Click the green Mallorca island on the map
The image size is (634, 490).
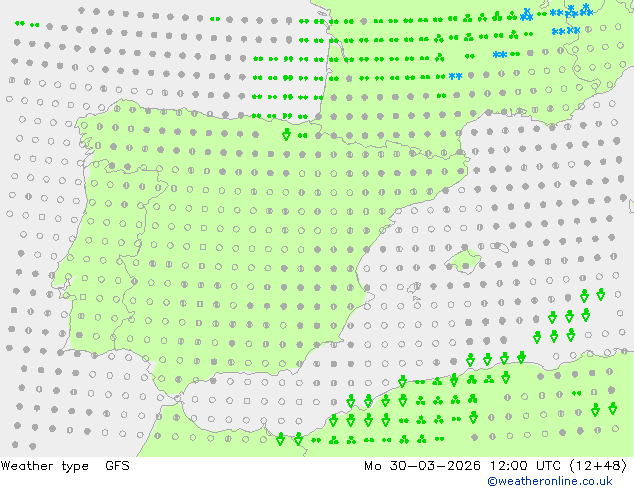coord(464,260)
